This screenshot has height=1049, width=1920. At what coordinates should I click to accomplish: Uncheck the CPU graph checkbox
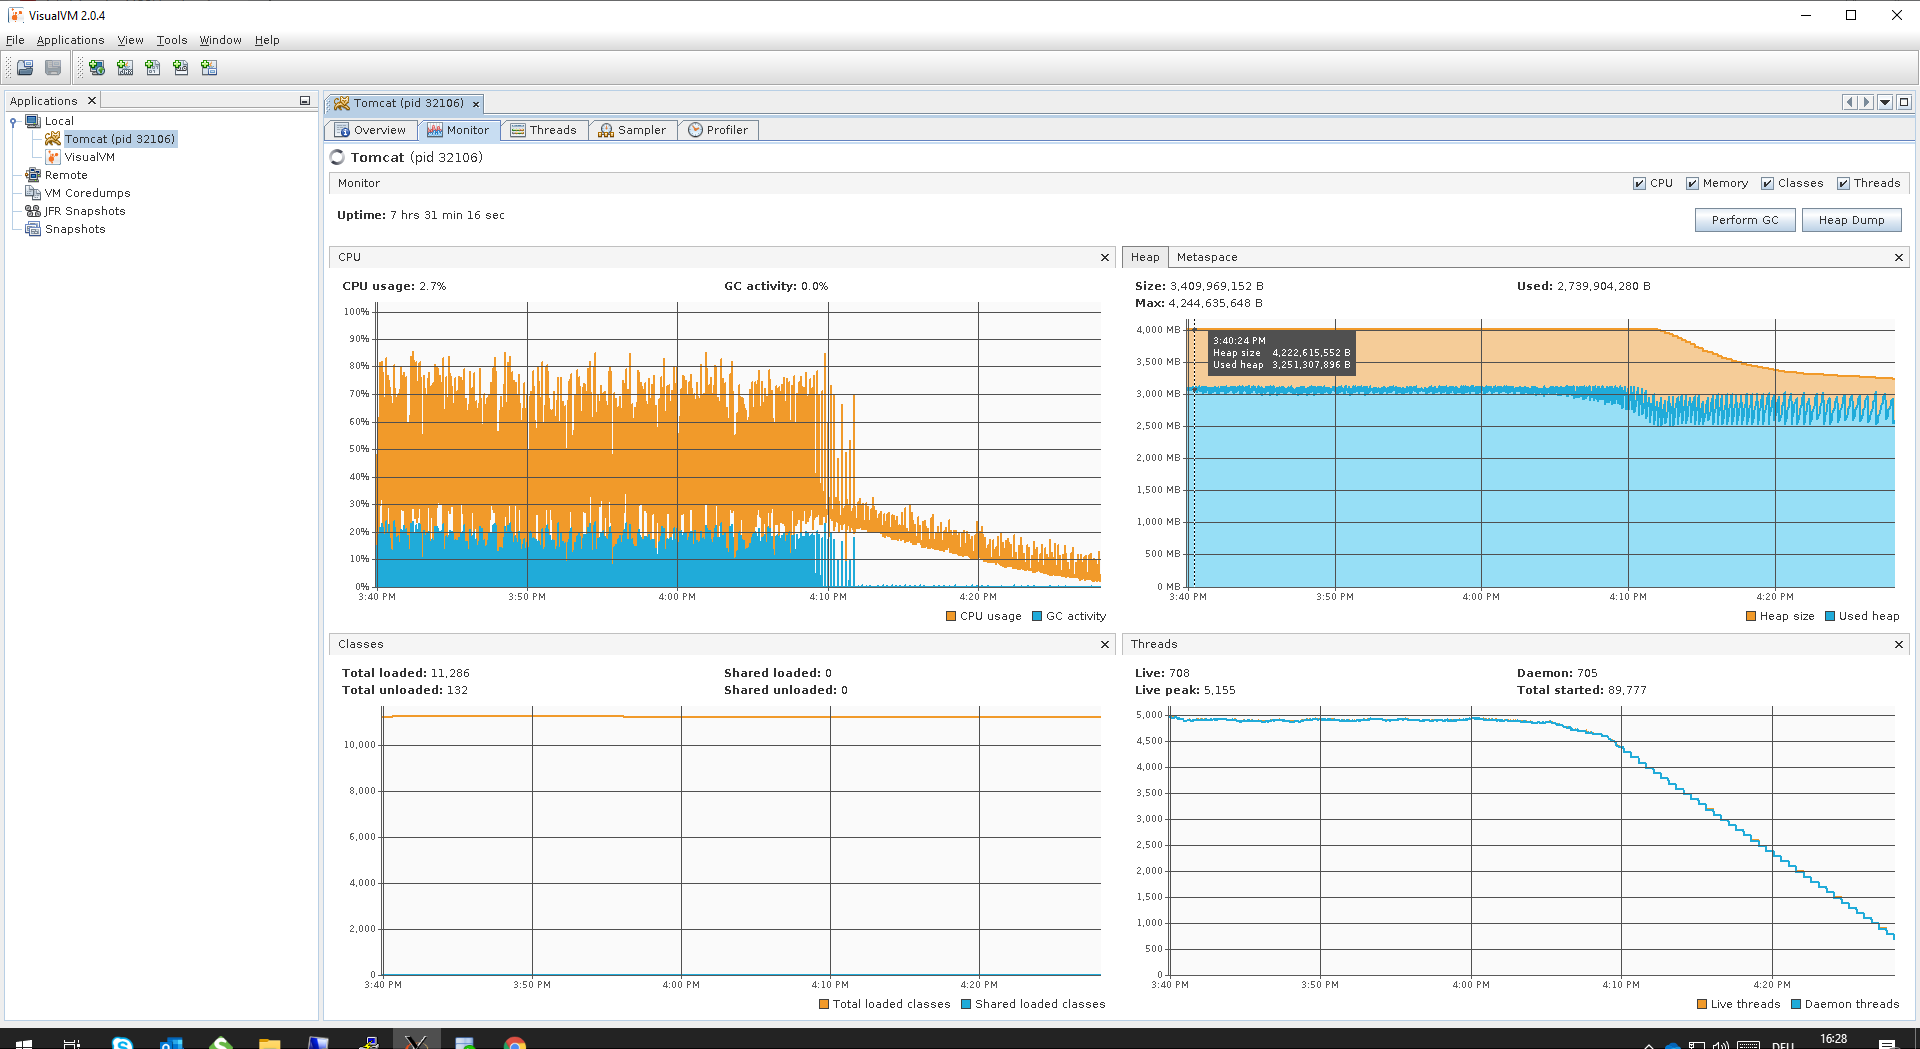pos(1639,183)
